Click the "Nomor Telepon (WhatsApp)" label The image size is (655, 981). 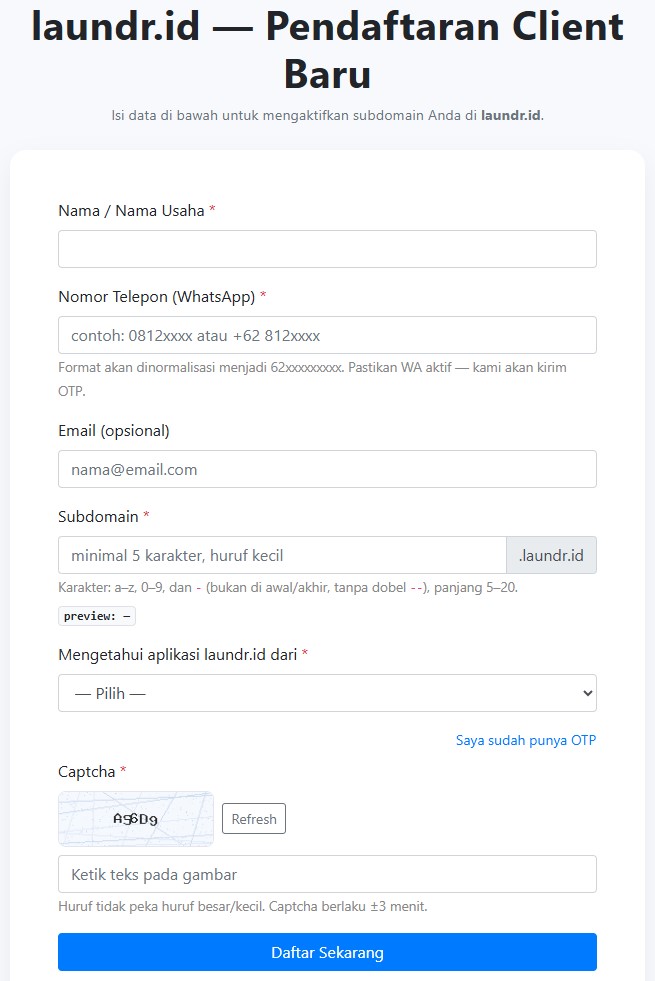(156, 297)
